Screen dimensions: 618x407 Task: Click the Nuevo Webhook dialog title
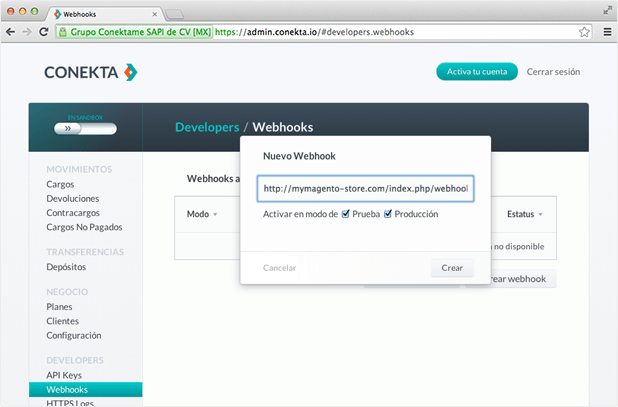[299, 156]
